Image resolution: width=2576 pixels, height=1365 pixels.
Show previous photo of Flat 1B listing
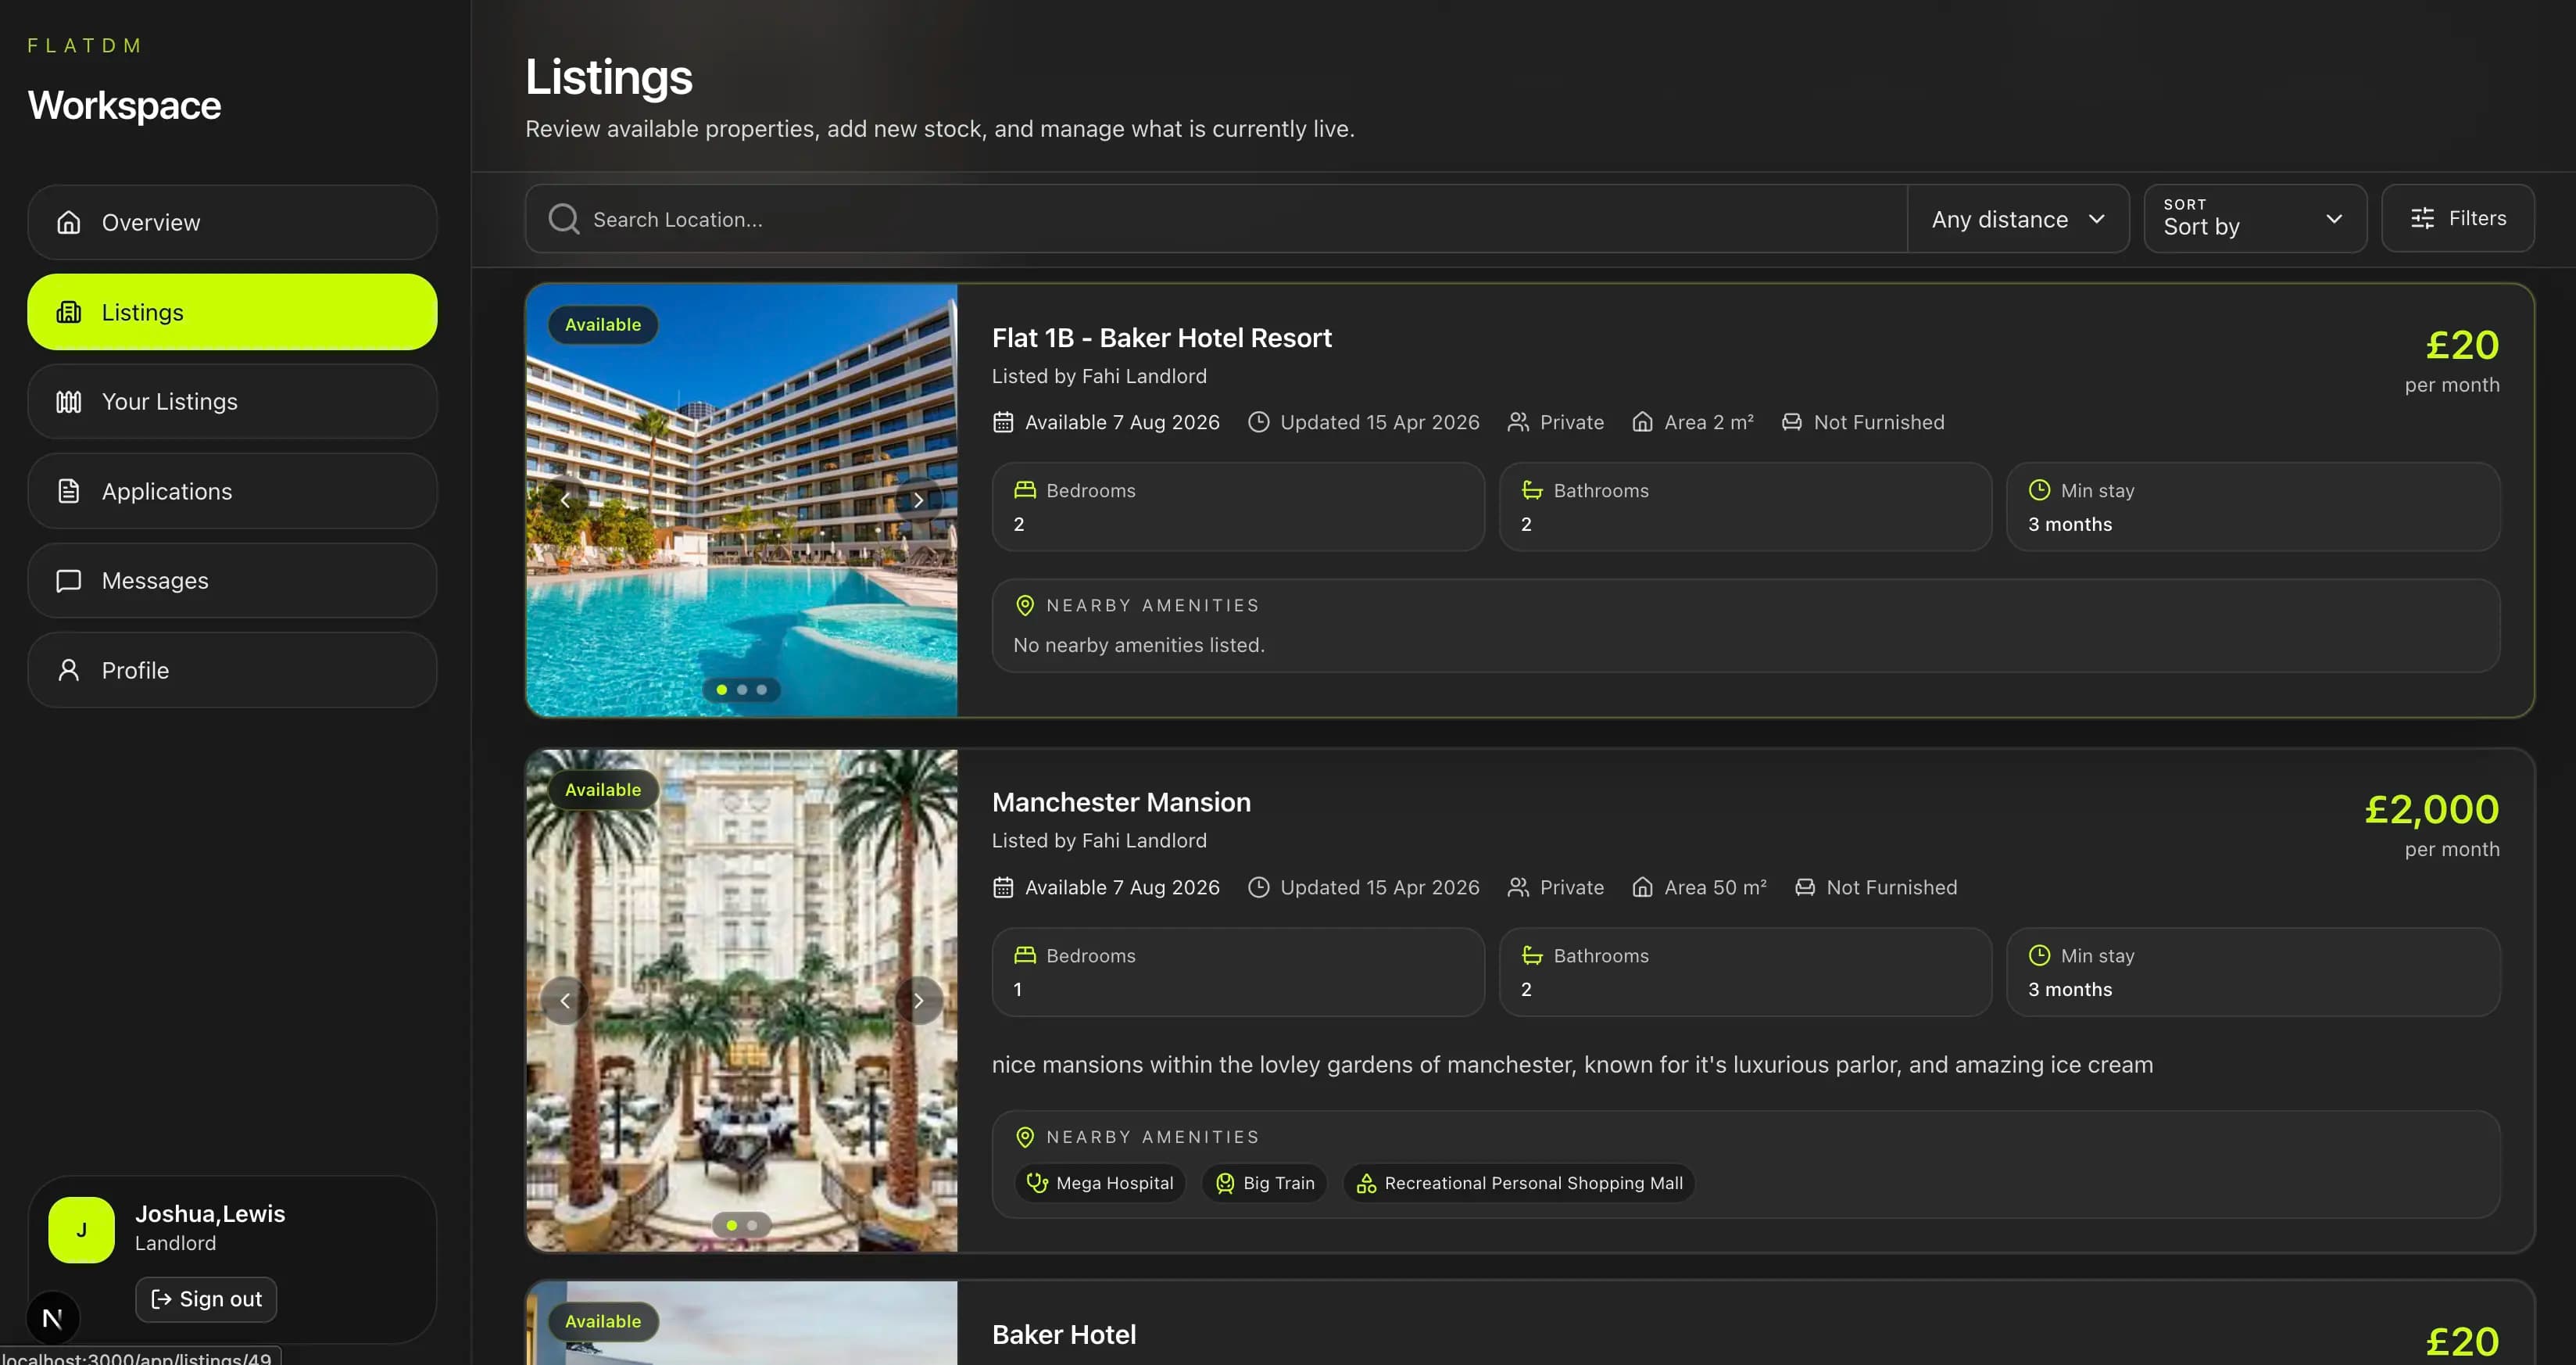click(565, 500)
